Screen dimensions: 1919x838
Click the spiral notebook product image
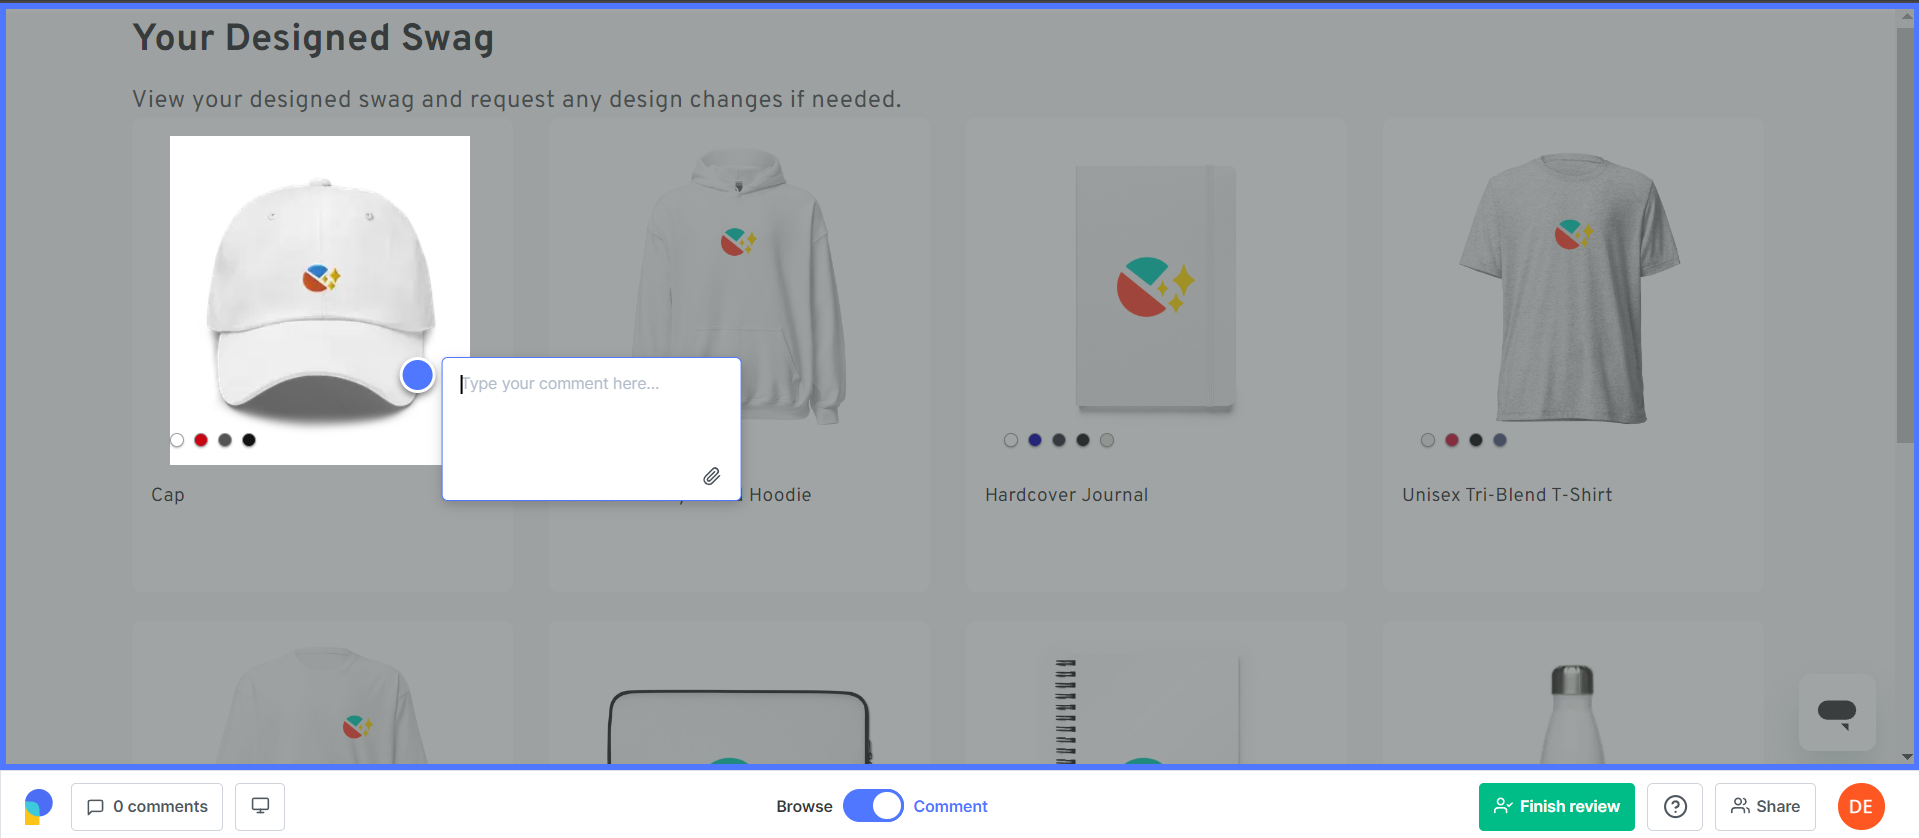tap(1148, 710)
